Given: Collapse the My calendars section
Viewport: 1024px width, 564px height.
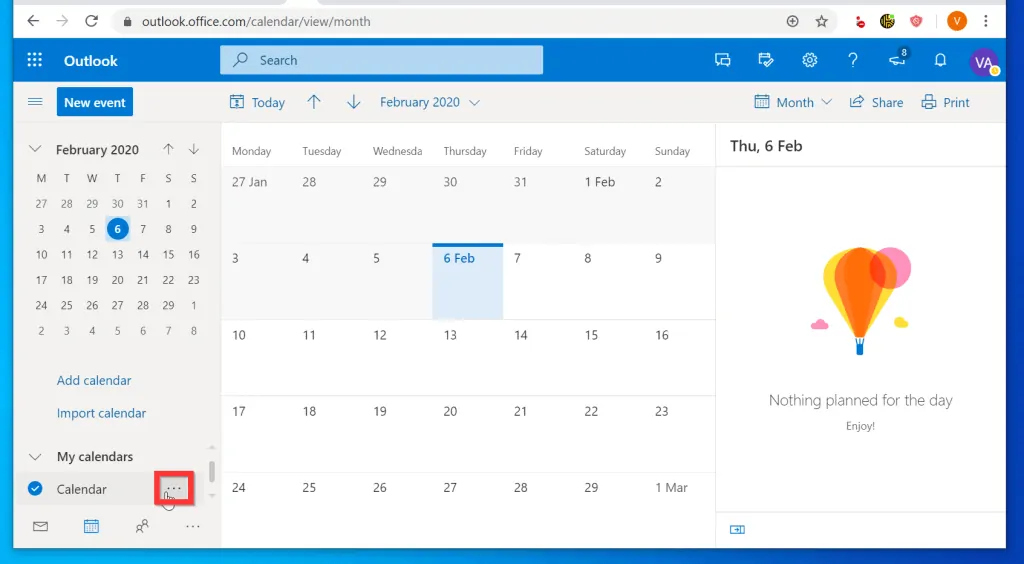Looking at the screenshot, I should (x=36, y=456).
